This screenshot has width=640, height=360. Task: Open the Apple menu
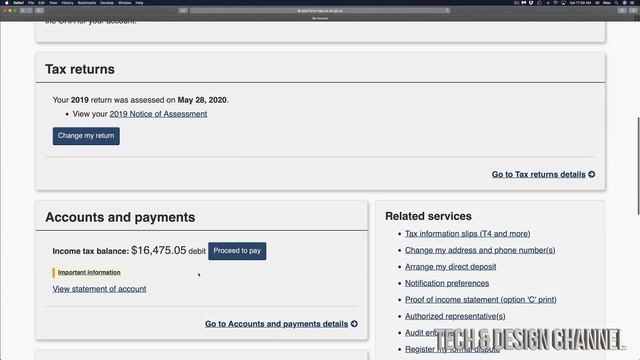(x=7, y=3)
